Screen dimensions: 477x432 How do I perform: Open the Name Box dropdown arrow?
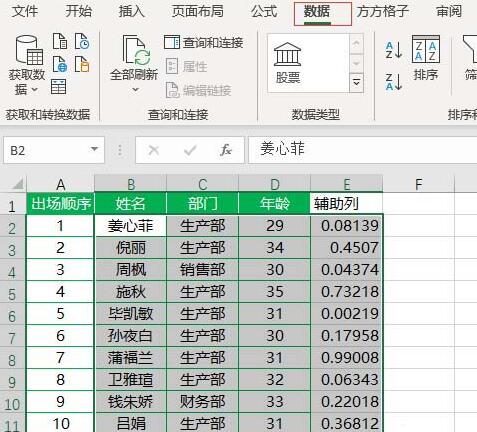pyautogui.click(x=95, y=150)
